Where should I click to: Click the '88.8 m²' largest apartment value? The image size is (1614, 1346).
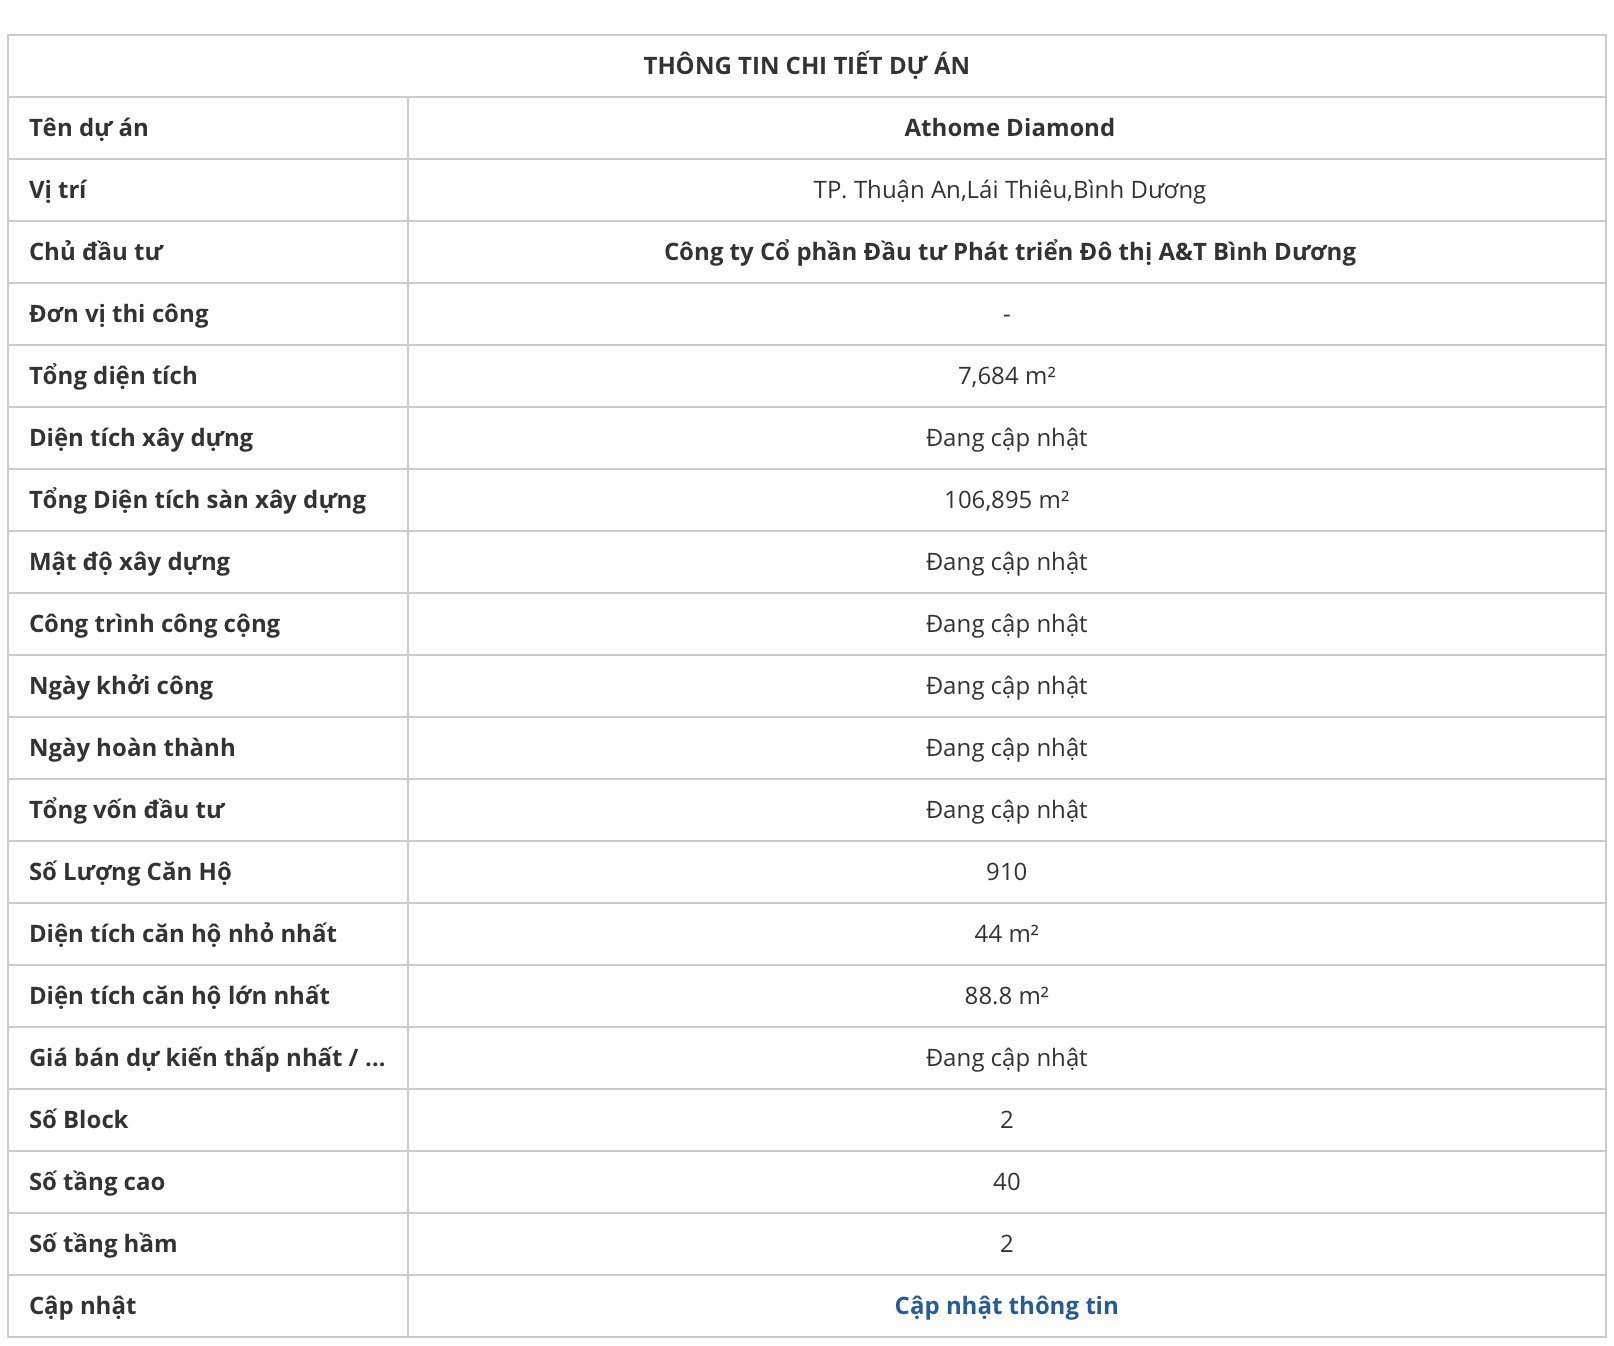tap(1006, 996)
